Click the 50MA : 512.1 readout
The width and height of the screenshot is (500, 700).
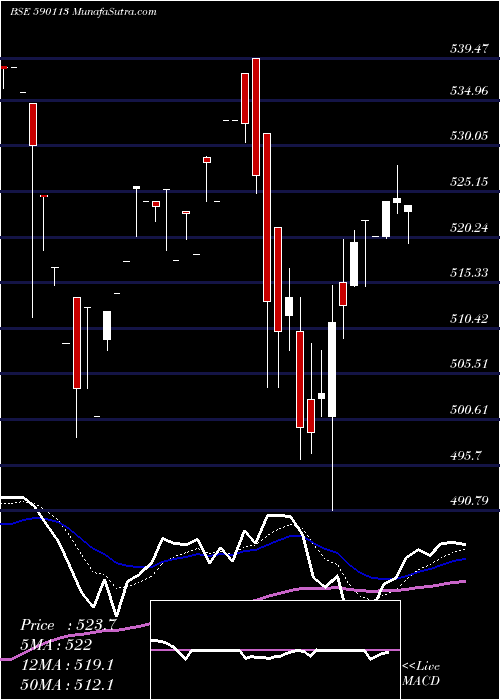point(67,684)
